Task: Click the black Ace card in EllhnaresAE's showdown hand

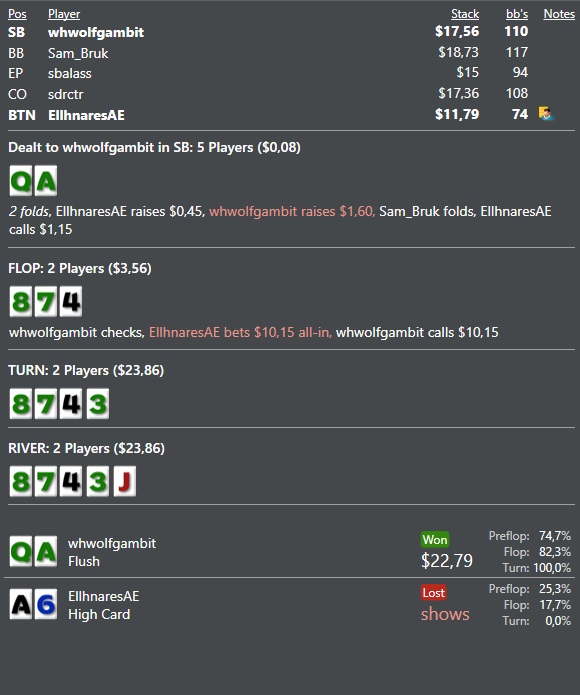Action: 21,604
